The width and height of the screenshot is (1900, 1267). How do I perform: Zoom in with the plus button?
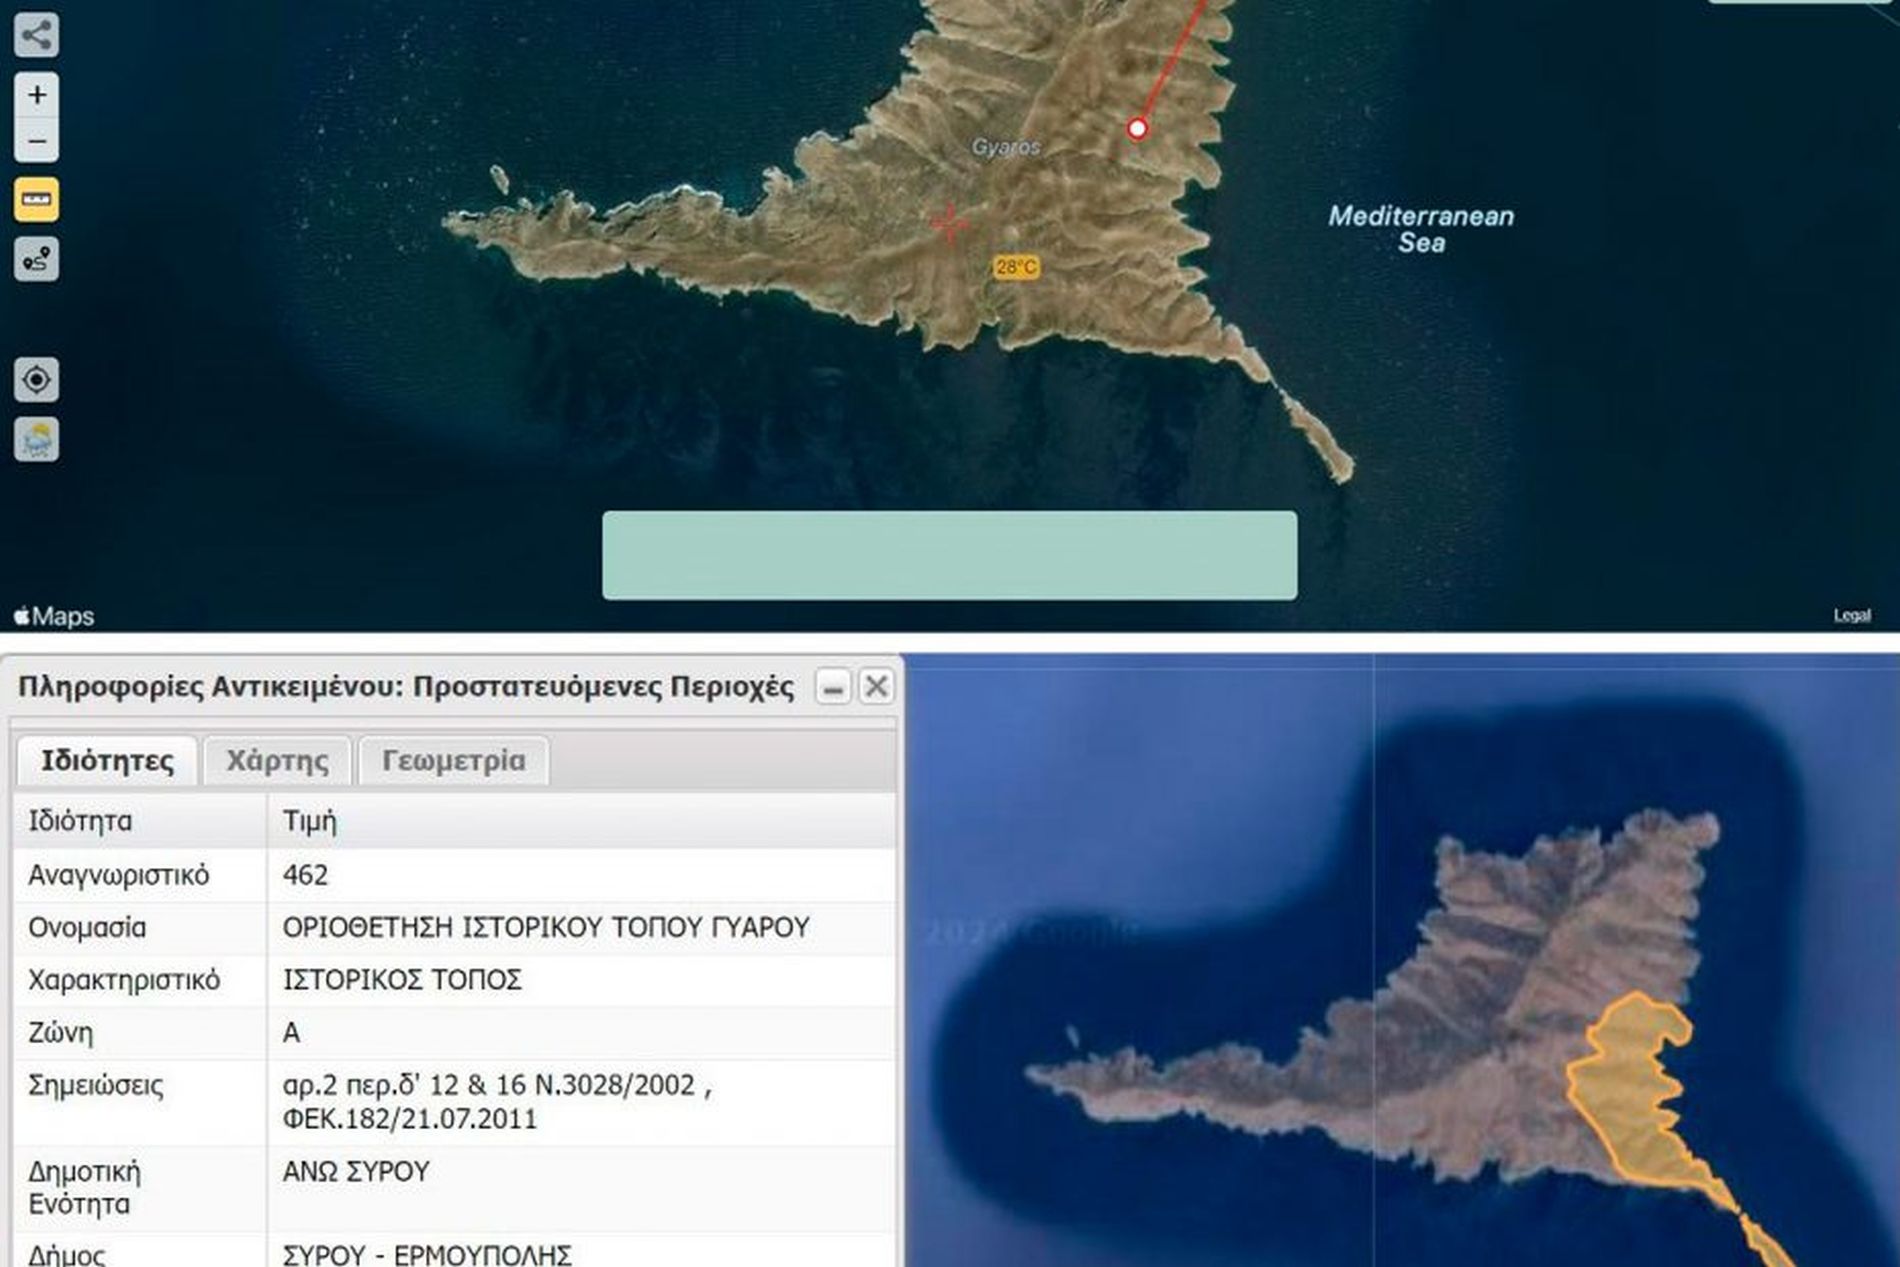pyautogui.click(x=37, y=95)
